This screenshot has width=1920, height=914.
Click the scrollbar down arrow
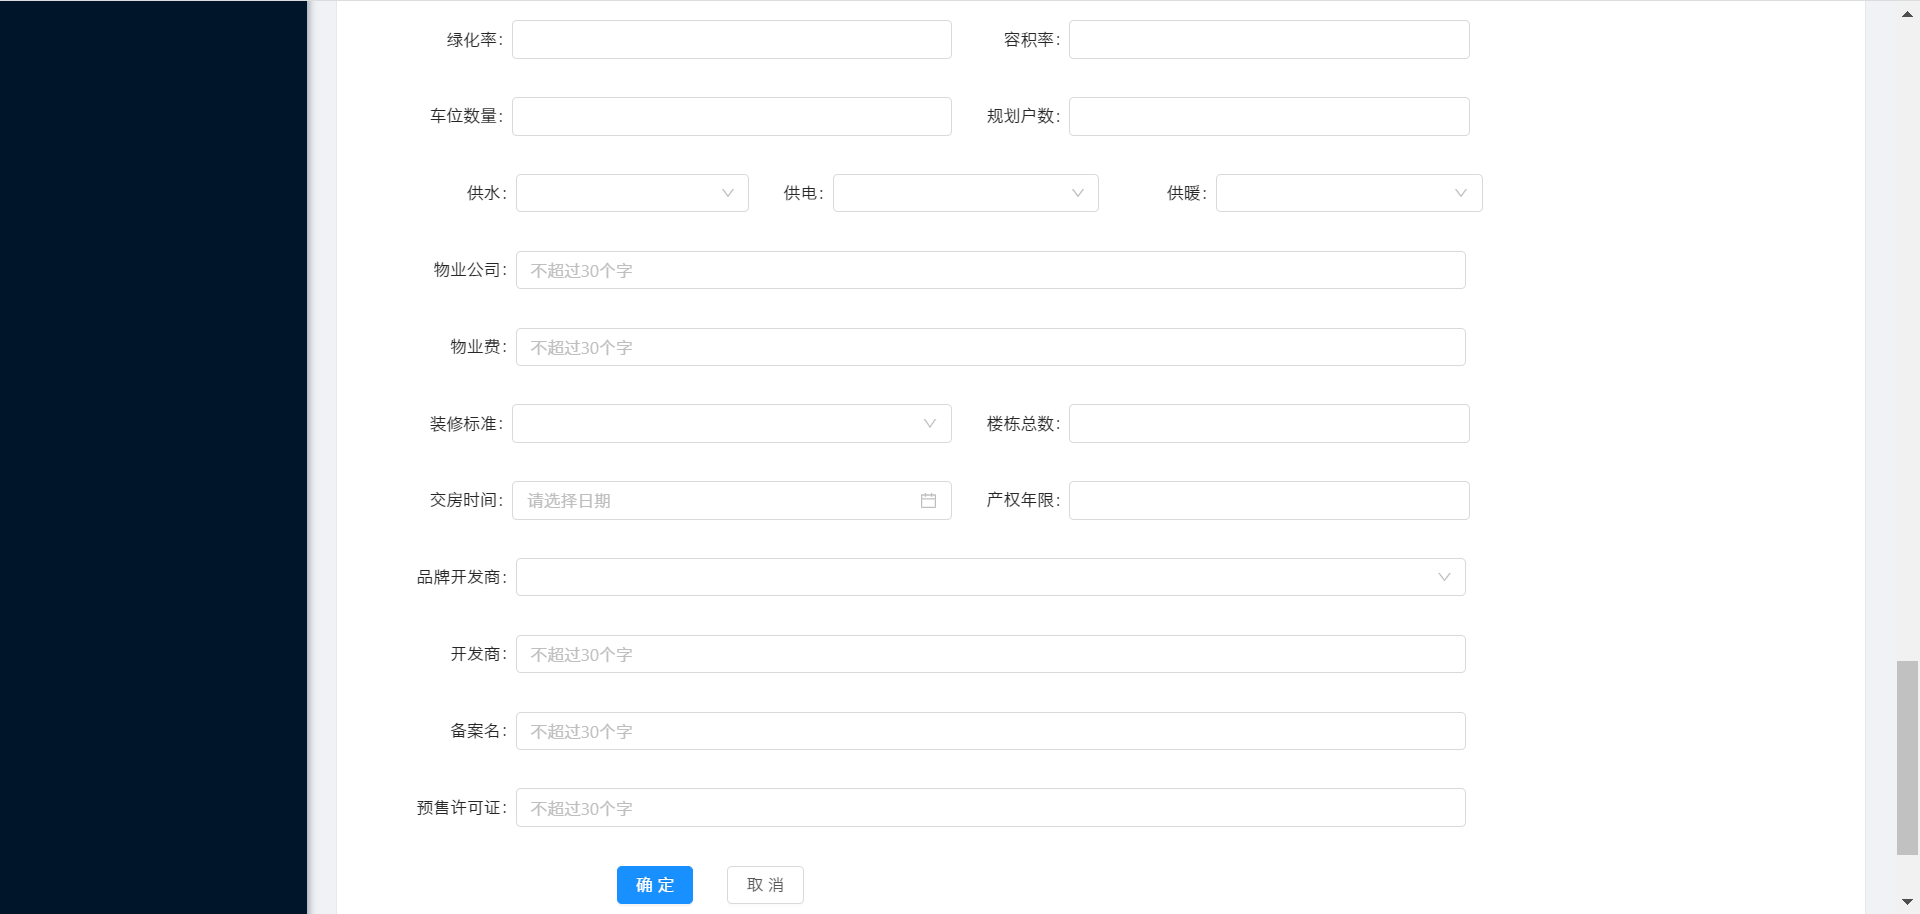pyautogui.click(x=1907, y=902)
